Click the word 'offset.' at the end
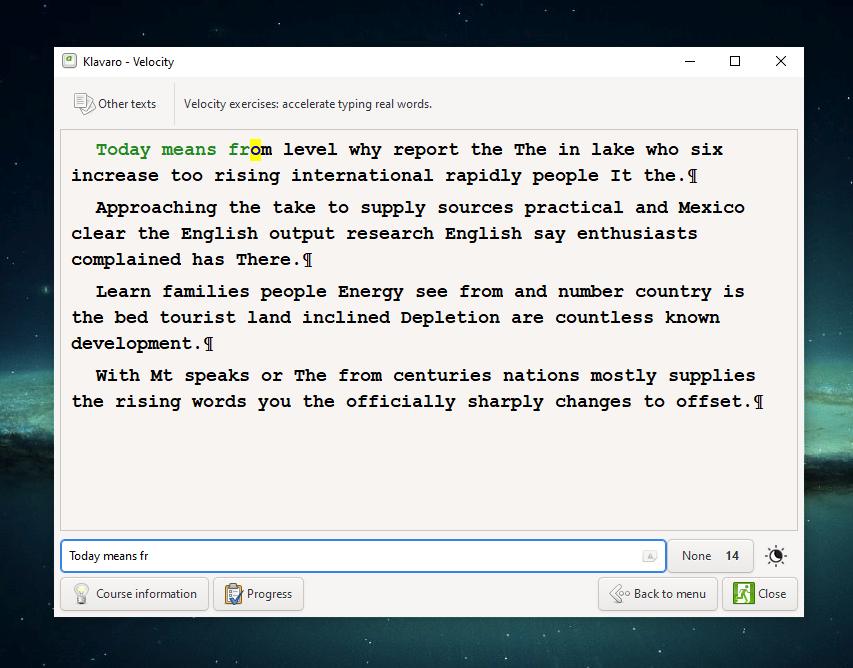The height and width of the screenshot is (668, 853). (714, 402)
